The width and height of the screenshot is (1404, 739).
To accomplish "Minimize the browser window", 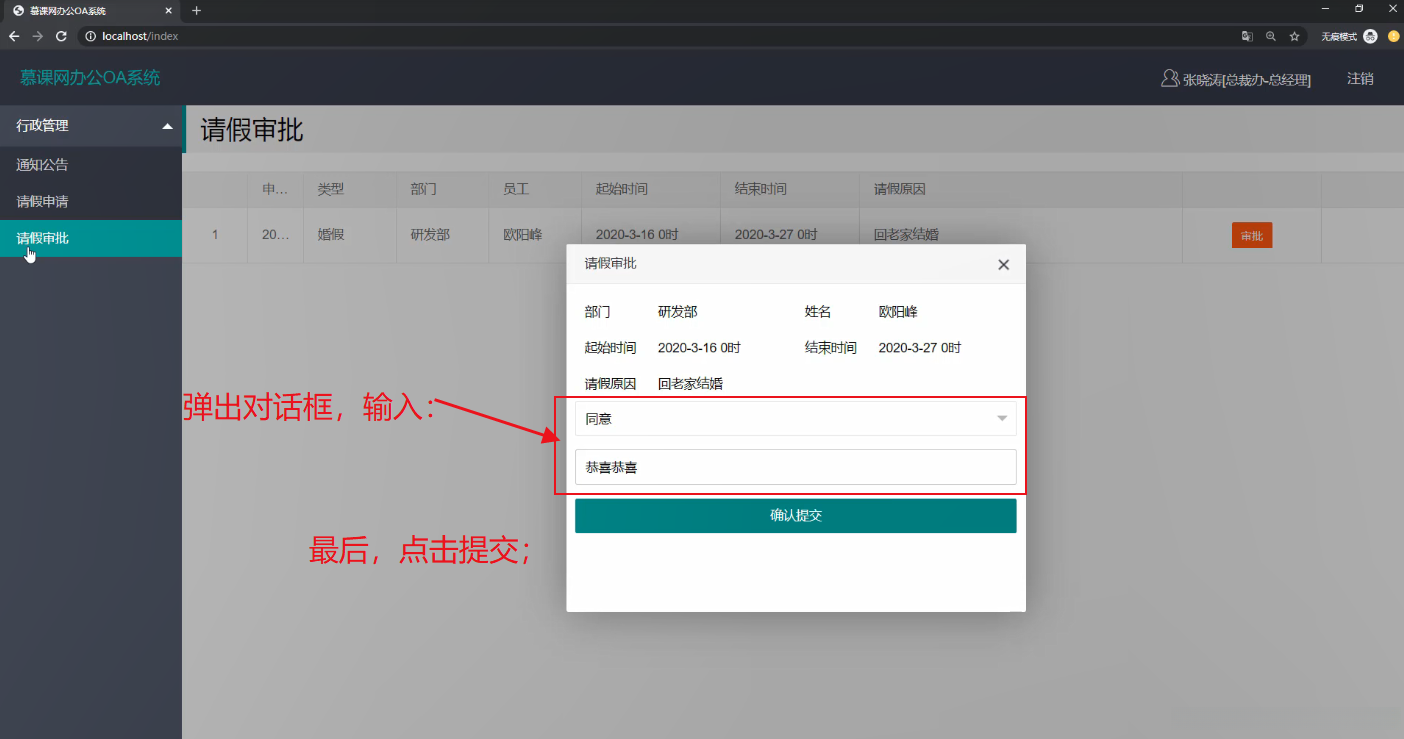I will tap(1325, 9).
